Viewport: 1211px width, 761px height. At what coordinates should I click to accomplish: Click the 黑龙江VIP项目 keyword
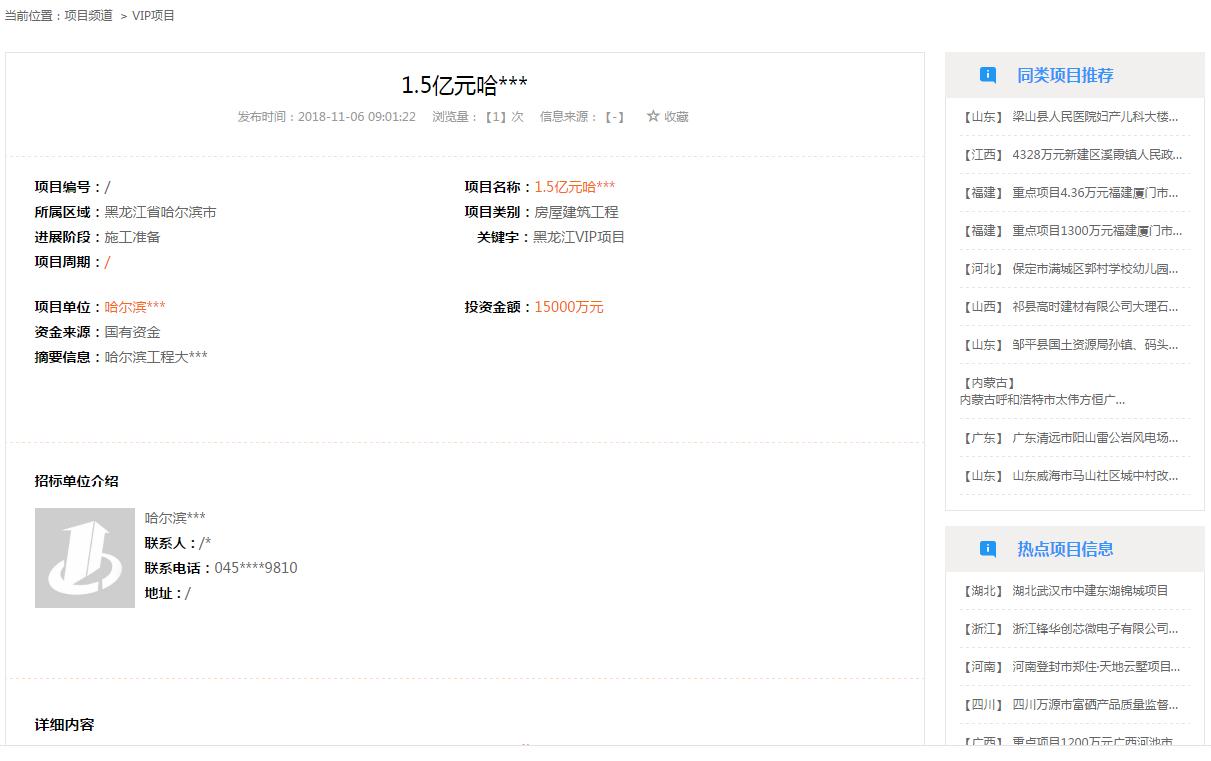point(579,236)
